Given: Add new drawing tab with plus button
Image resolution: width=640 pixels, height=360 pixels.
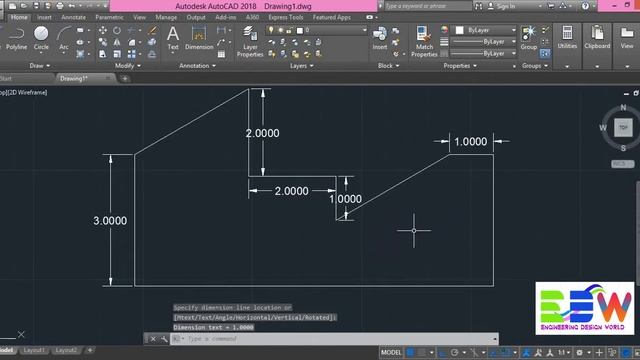Looking at the screenshot, I should [x=125, y=78].
